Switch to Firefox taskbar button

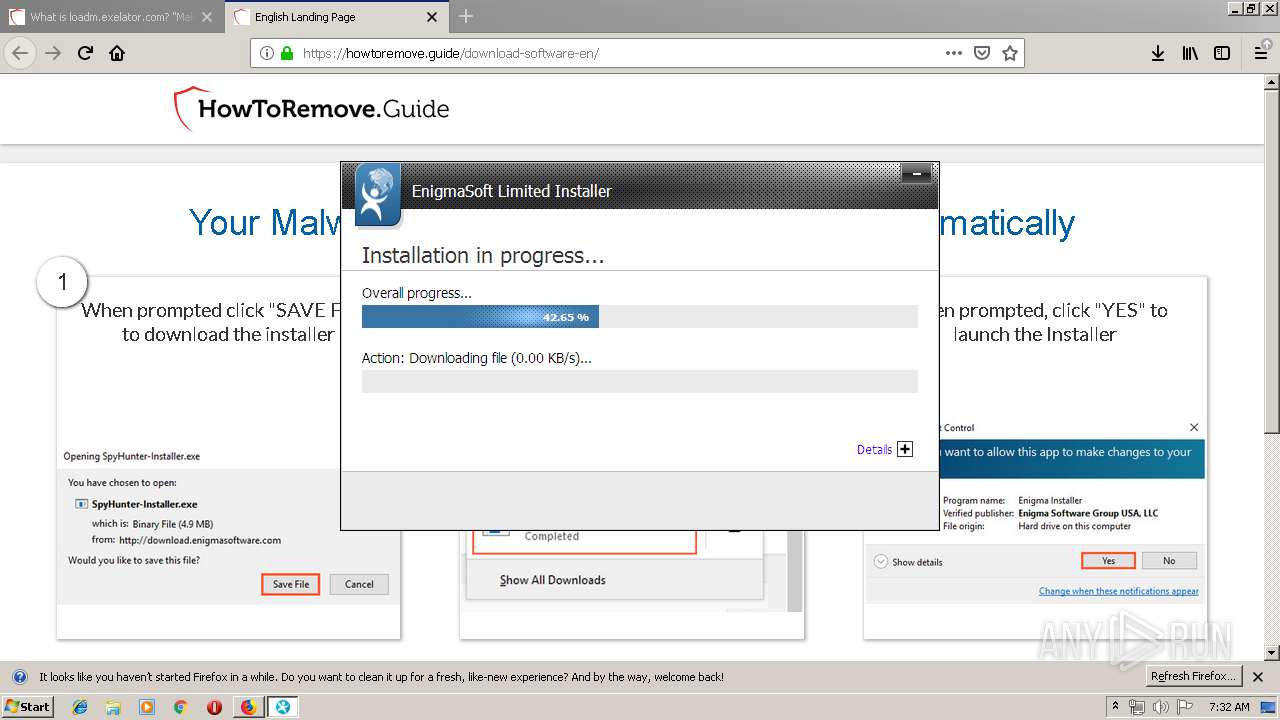pyautogui.click(x=248, y=707)
